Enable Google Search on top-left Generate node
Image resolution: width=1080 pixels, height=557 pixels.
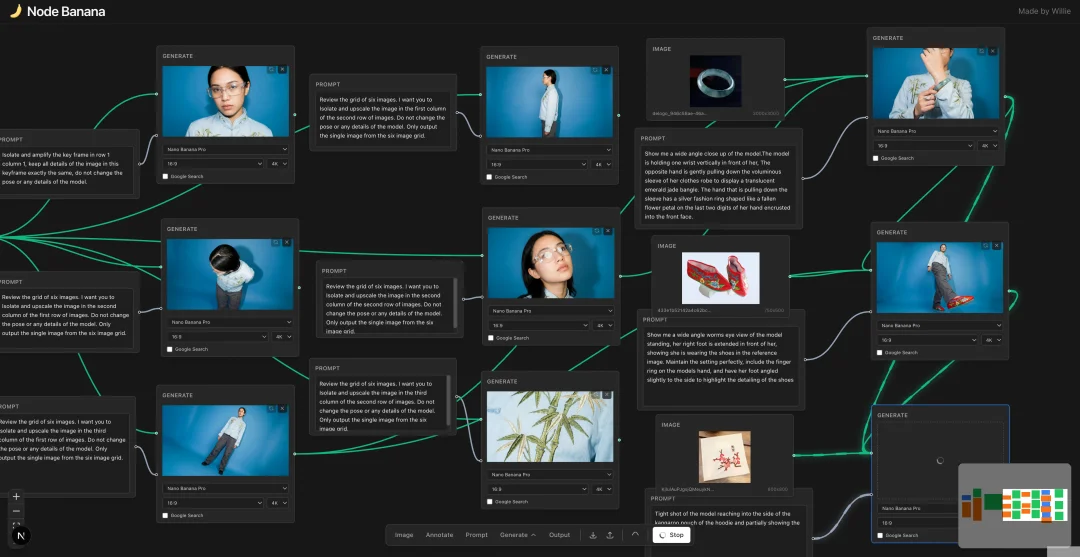(166, 177)
